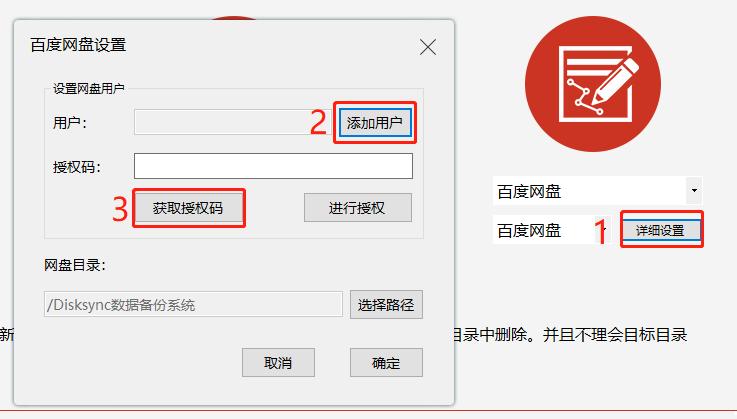737x419 pixels.
Task: Click the 授权码: label
Action: pos(77,166)
